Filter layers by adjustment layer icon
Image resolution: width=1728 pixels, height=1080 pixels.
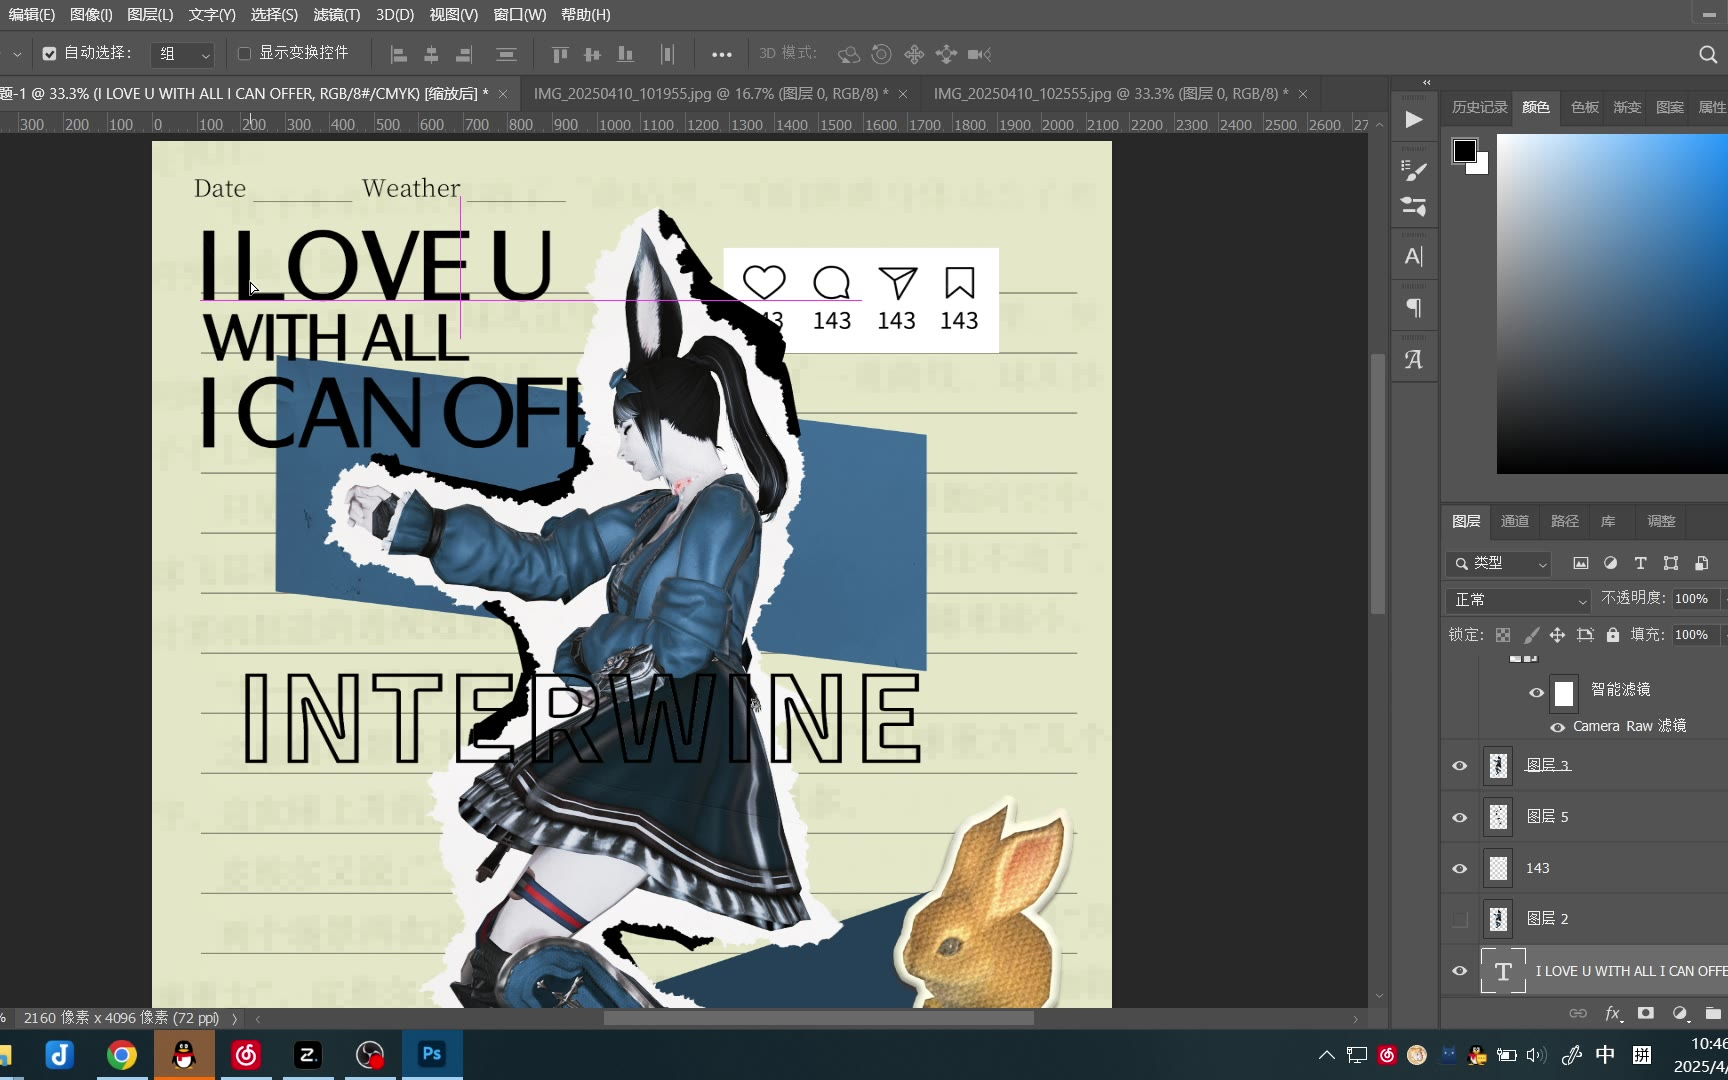pyautogui.click(x=1610, y=563)
